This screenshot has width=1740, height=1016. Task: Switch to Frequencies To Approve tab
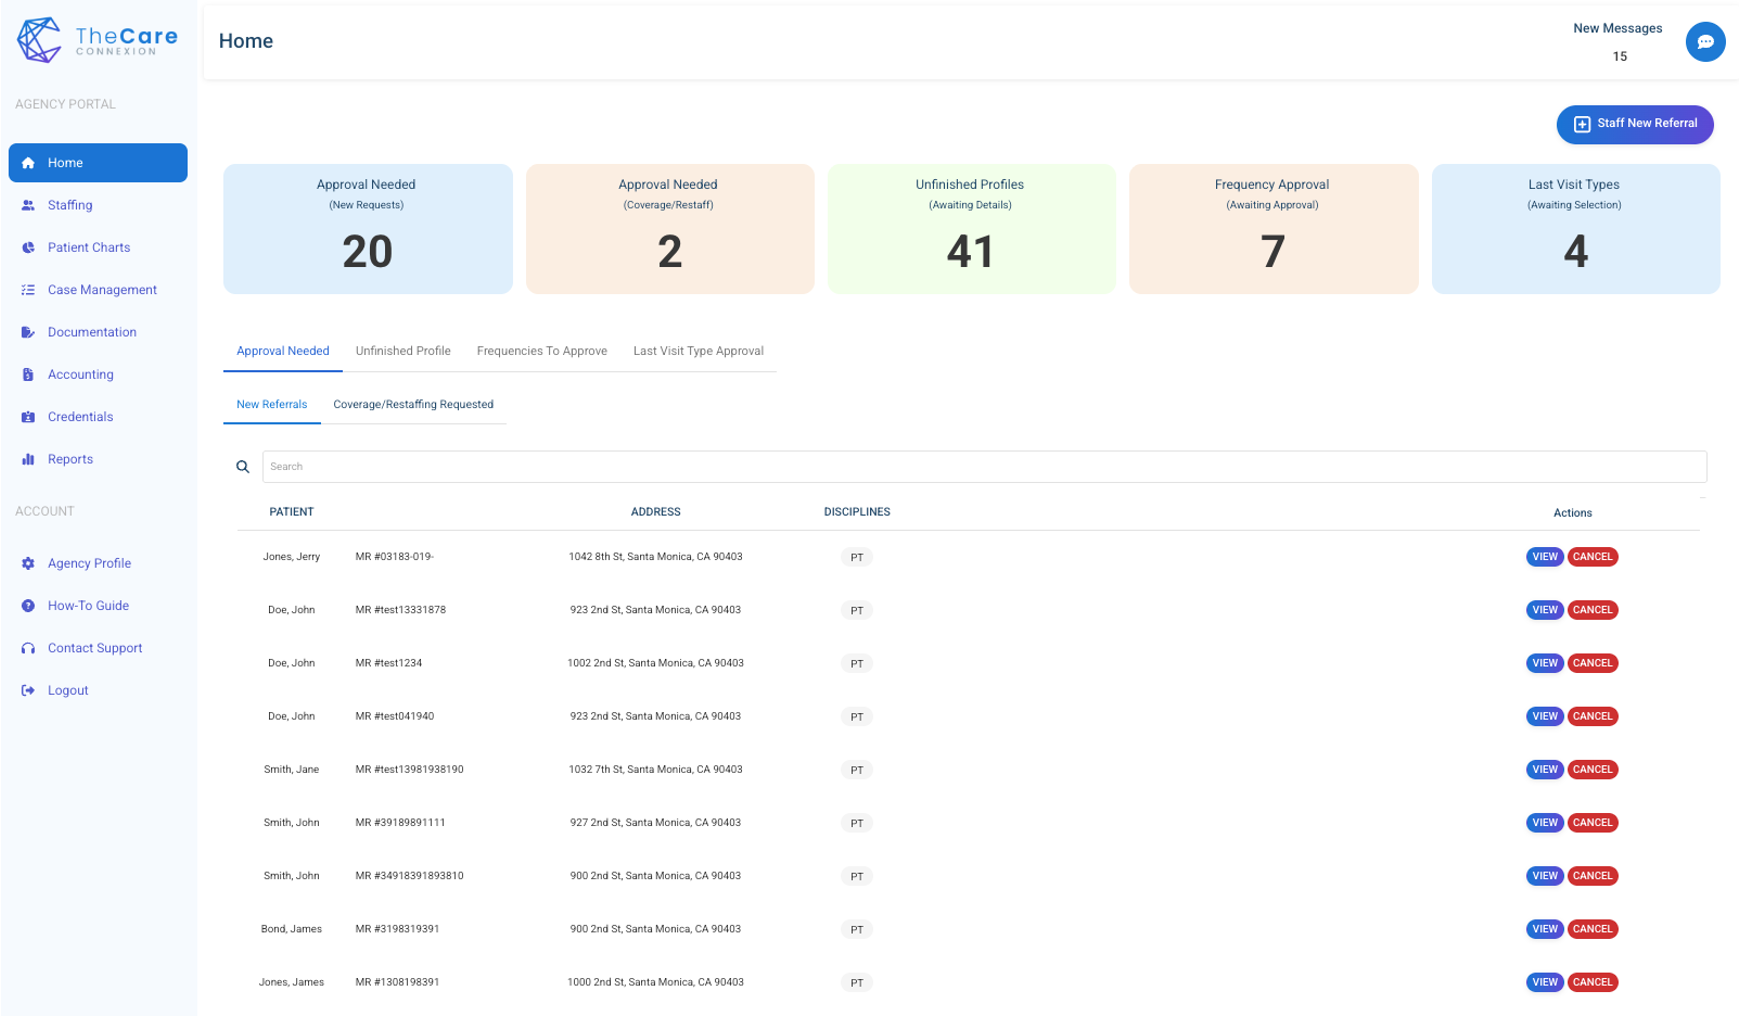pyautogui.click(x=542, y=351)
